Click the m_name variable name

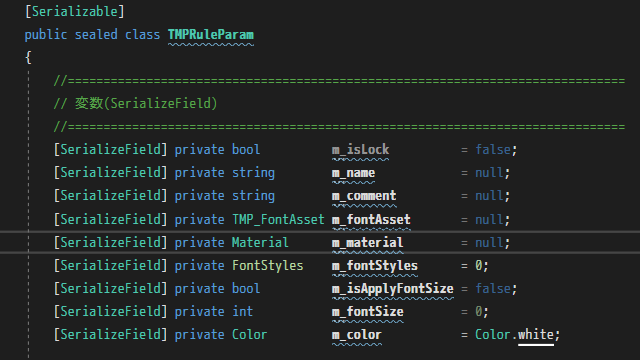(353, 173)
